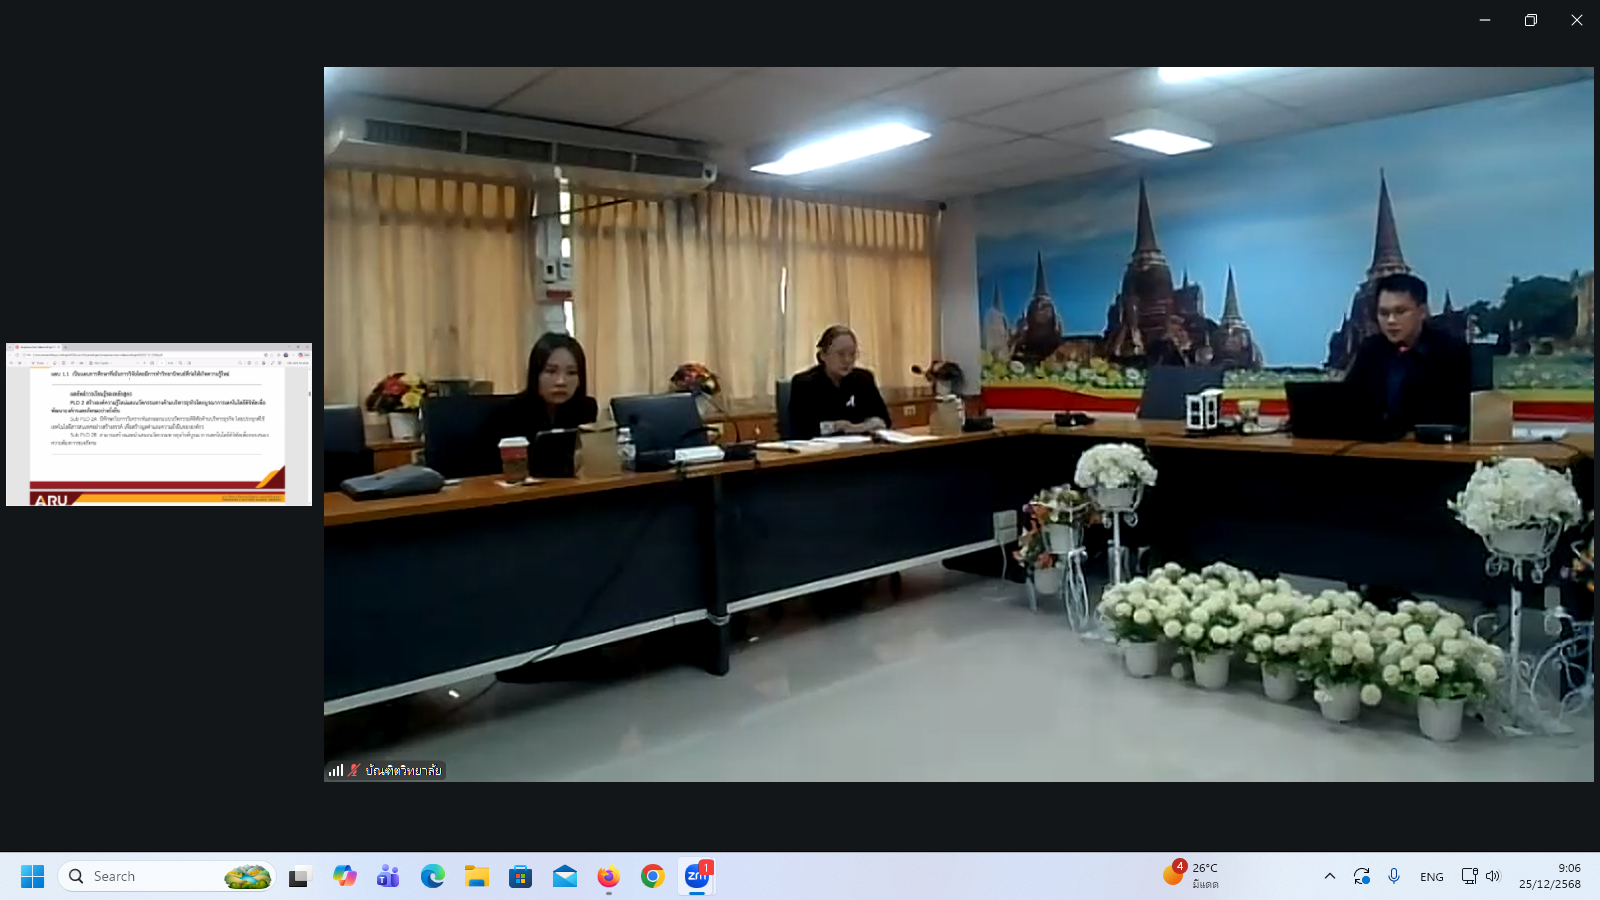Open File Explorer folder icon

(x=476, y=877)
